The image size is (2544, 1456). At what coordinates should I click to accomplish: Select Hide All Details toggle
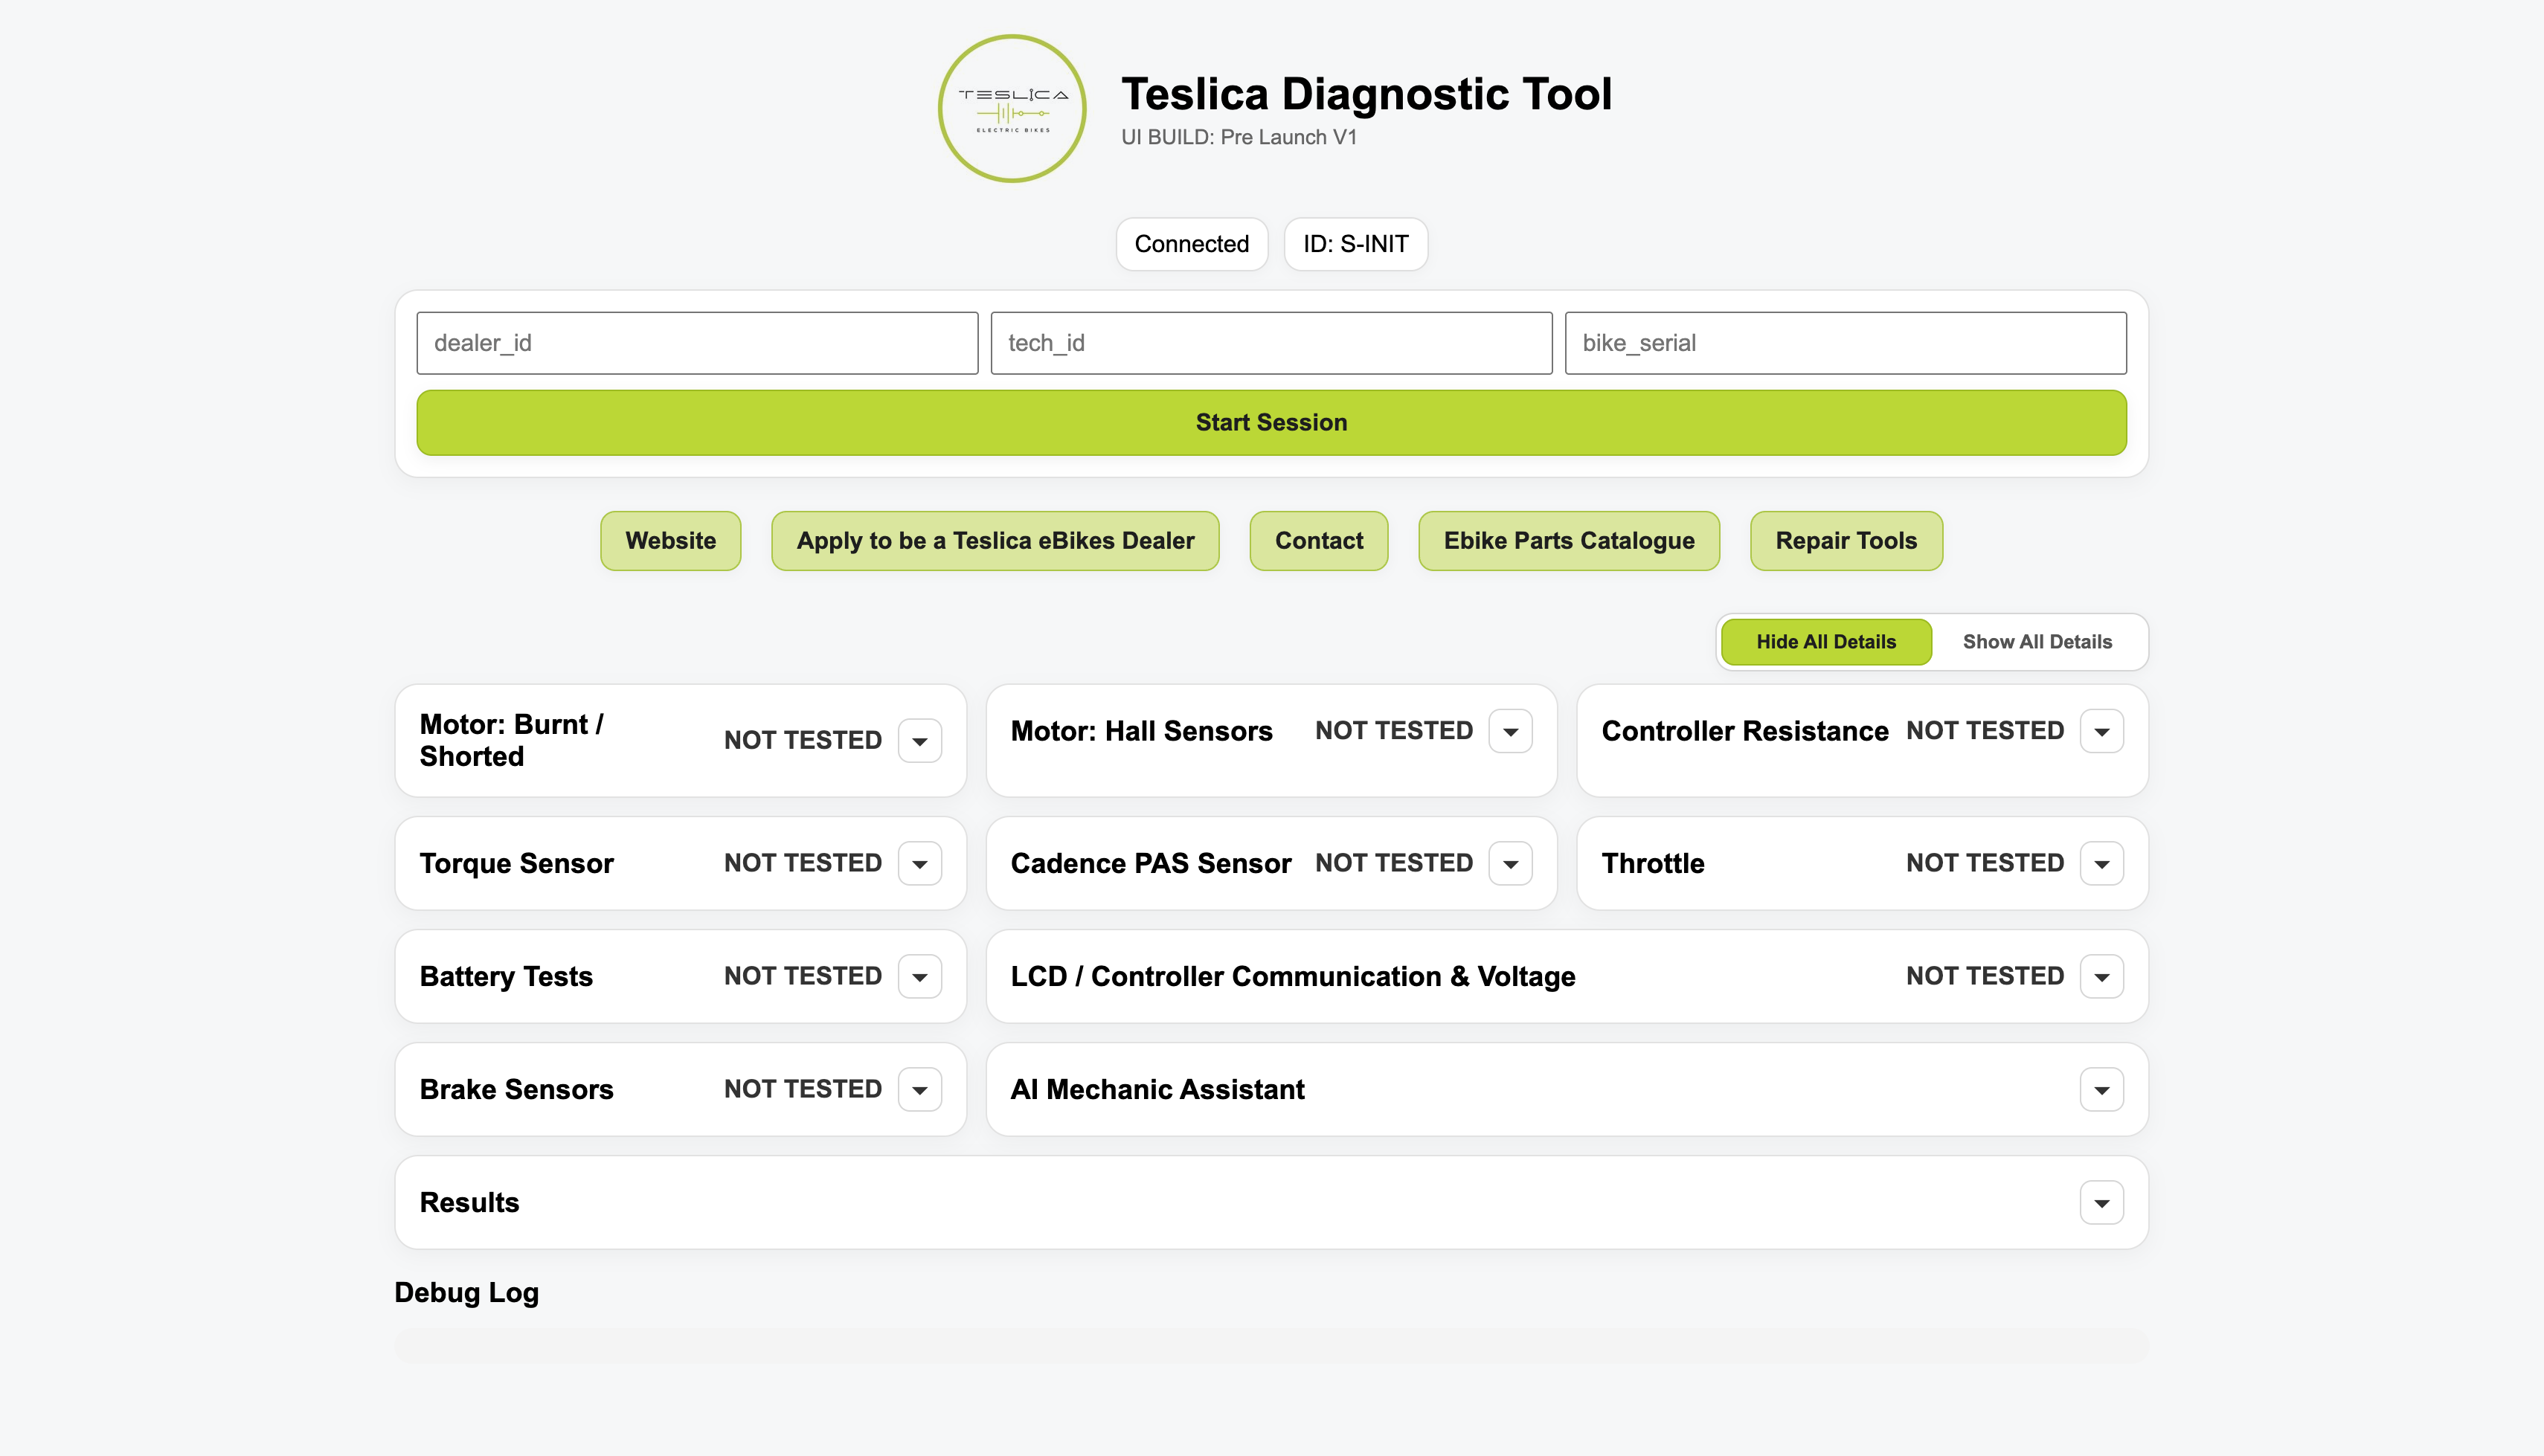[x=1826, y=642]
